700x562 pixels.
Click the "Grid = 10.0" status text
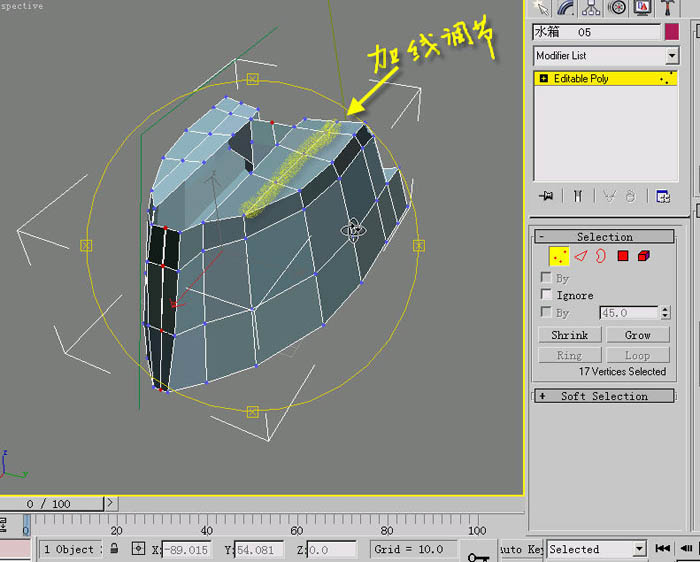(408, 550)
